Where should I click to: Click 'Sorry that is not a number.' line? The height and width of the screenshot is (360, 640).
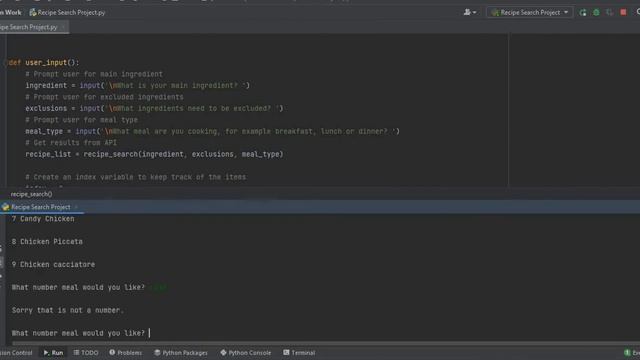click(x=67, y=310)
